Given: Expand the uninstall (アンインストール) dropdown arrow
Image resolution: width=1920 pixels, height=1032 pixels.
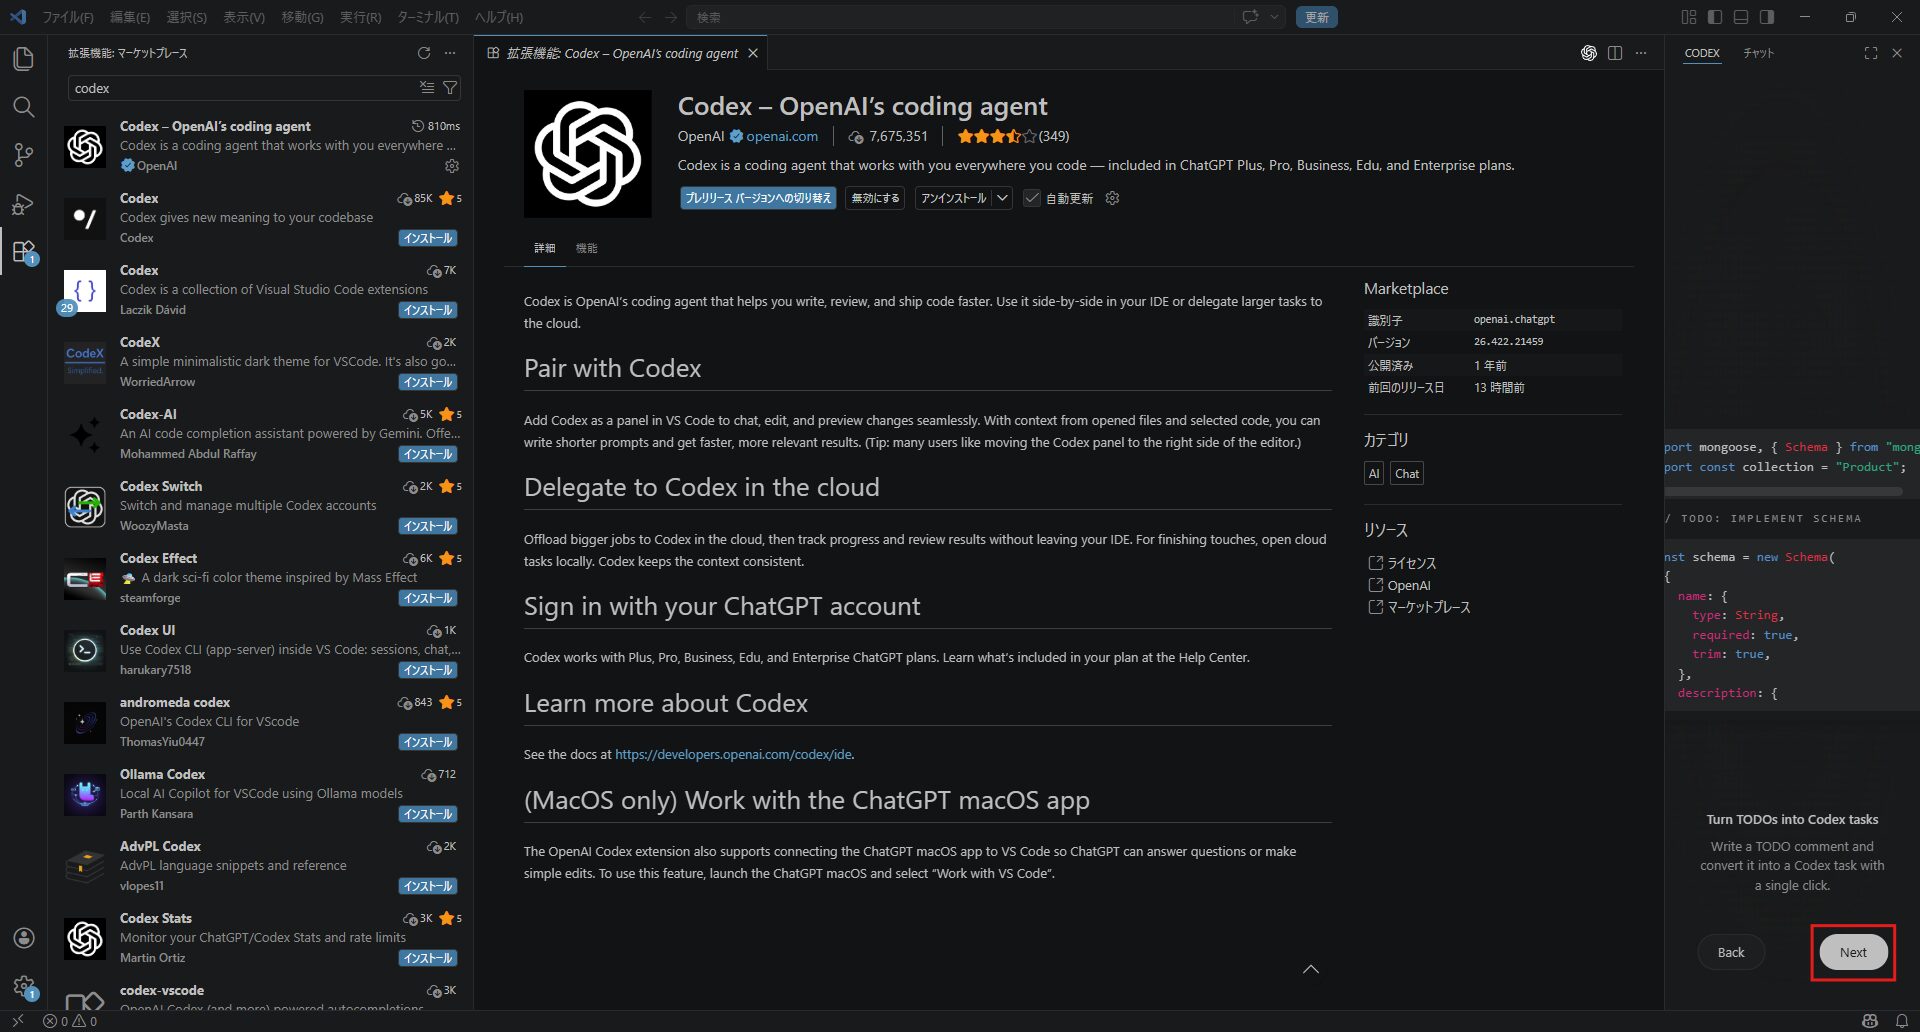Looking at the screenshot, I should click(x=1002, y=198).
